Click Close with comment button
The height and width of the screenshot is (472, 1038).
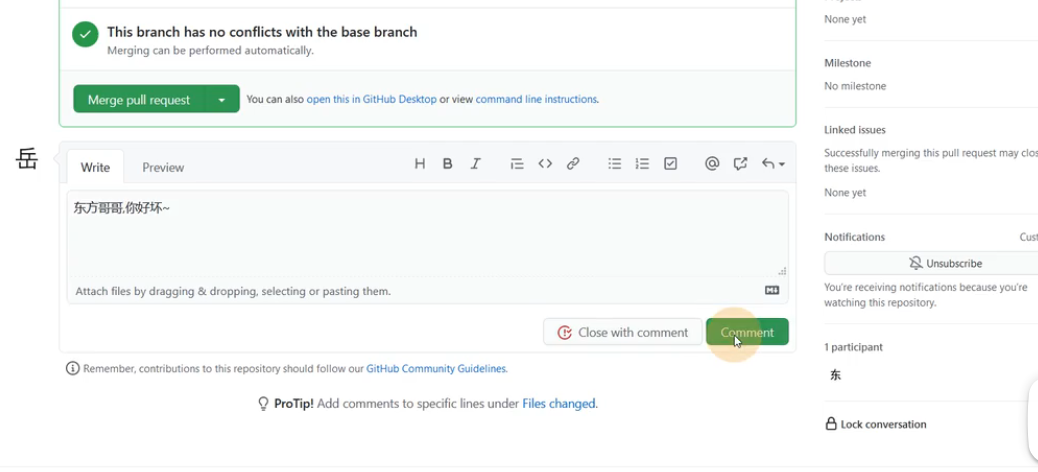(622, 332)
